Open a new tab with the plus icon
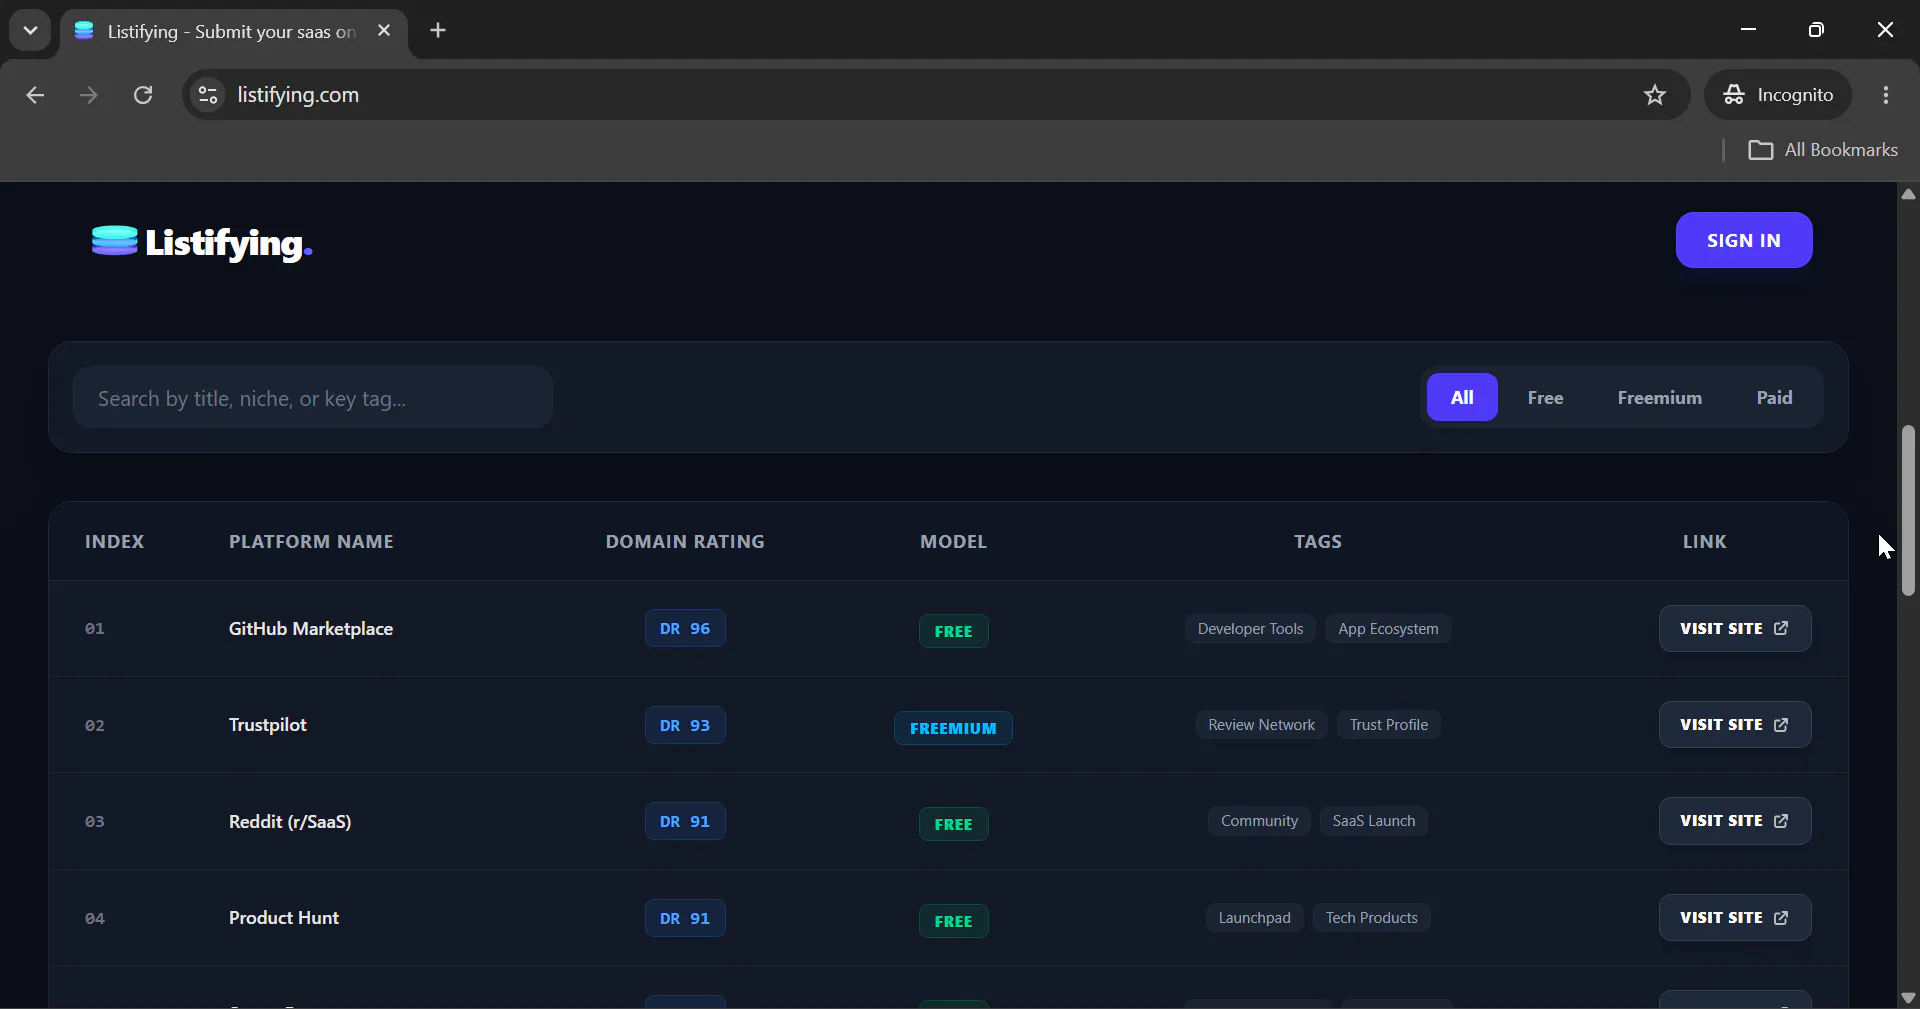 pyautogui.click(x=438, y=31)
